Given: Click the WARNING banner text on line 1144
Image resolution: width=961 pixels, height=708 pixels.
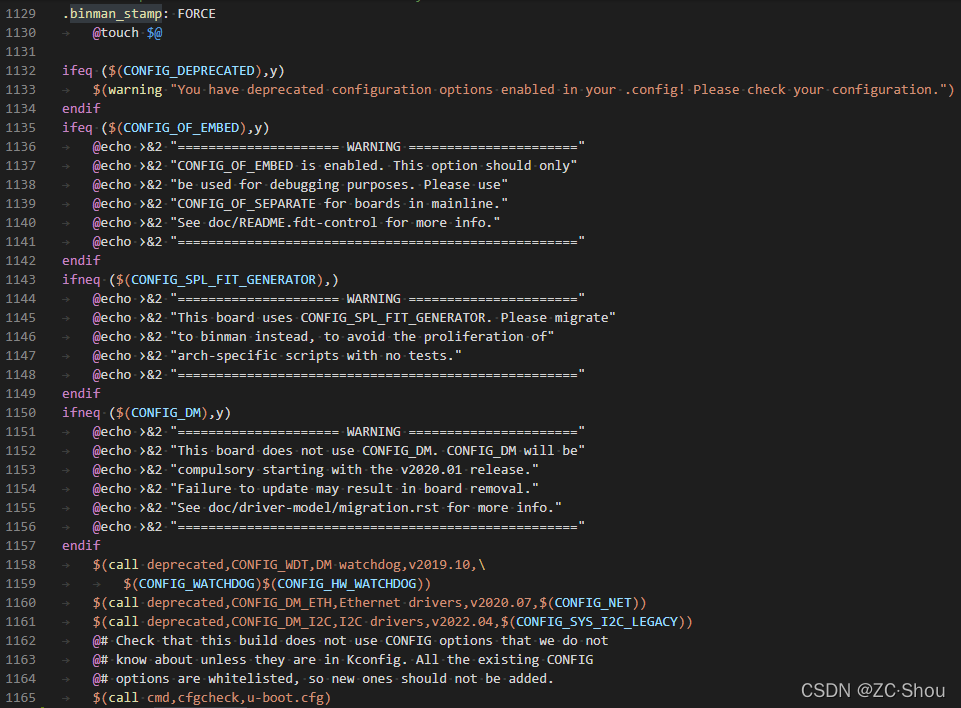Looking at the screenshot, I should [x=373, y=299].
